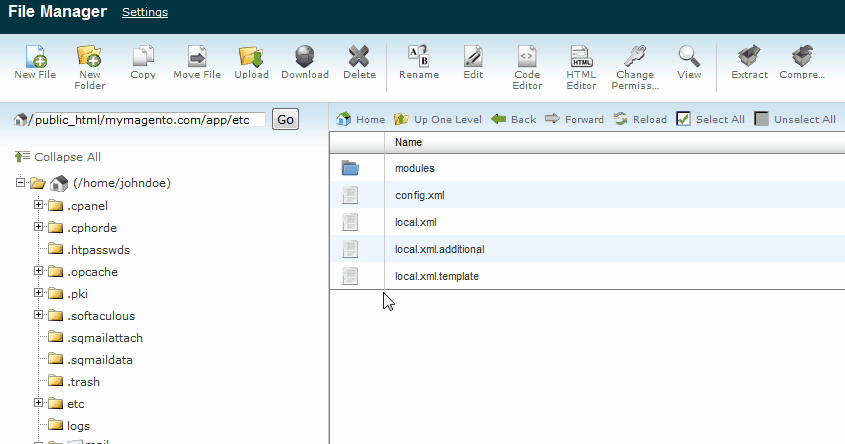Select the modules folder name

tap(414, 168)
